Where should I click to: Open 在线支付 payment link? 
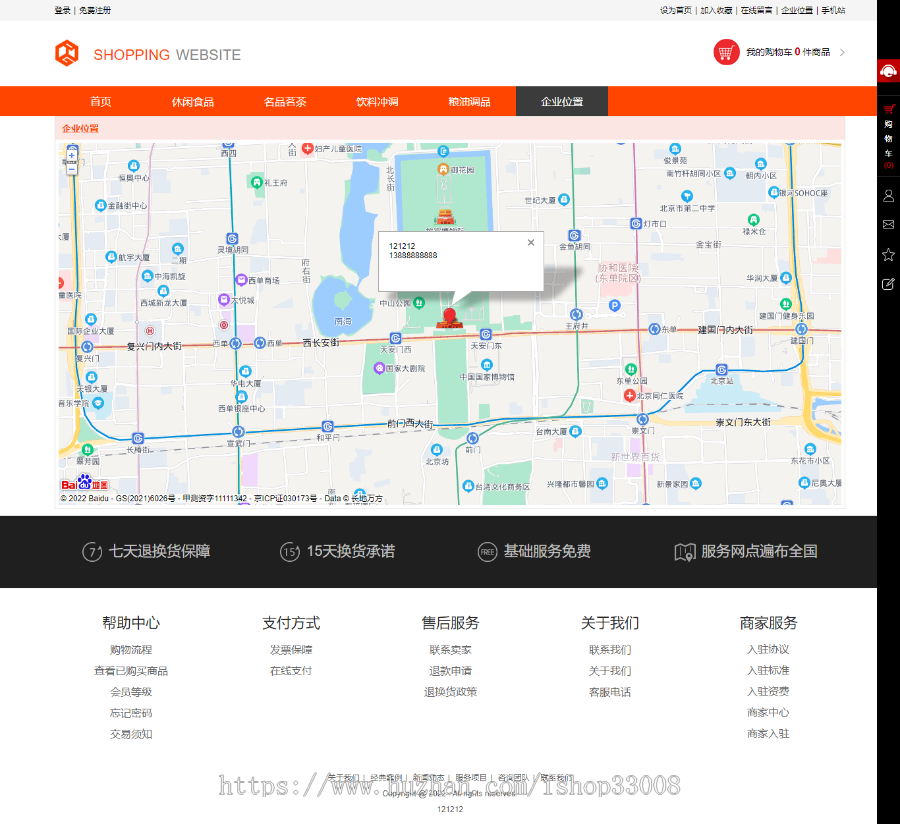(x=291, y=671)
